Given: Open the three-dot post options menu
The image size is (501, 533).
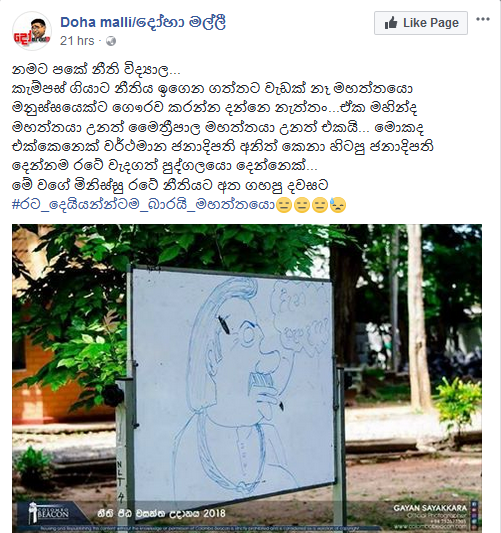Looking at the screenshot, I should 483,19.
